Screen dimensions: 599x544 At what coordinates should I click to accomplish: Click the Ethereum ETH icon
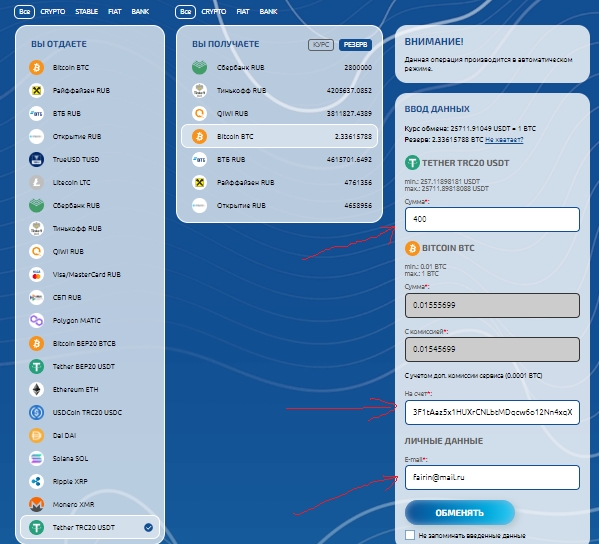click(x=37, y=389)
